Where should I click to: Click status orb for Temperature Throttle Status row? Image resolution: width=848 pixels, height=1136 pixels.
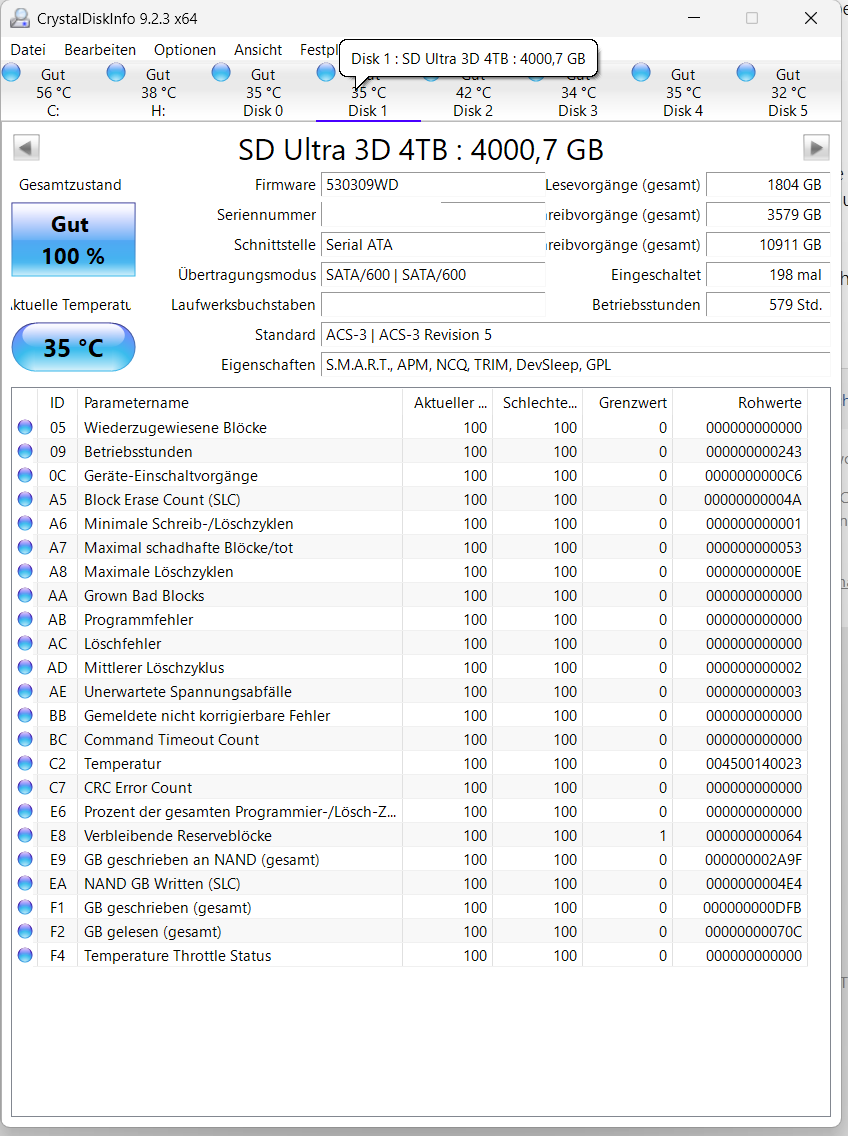25,956
